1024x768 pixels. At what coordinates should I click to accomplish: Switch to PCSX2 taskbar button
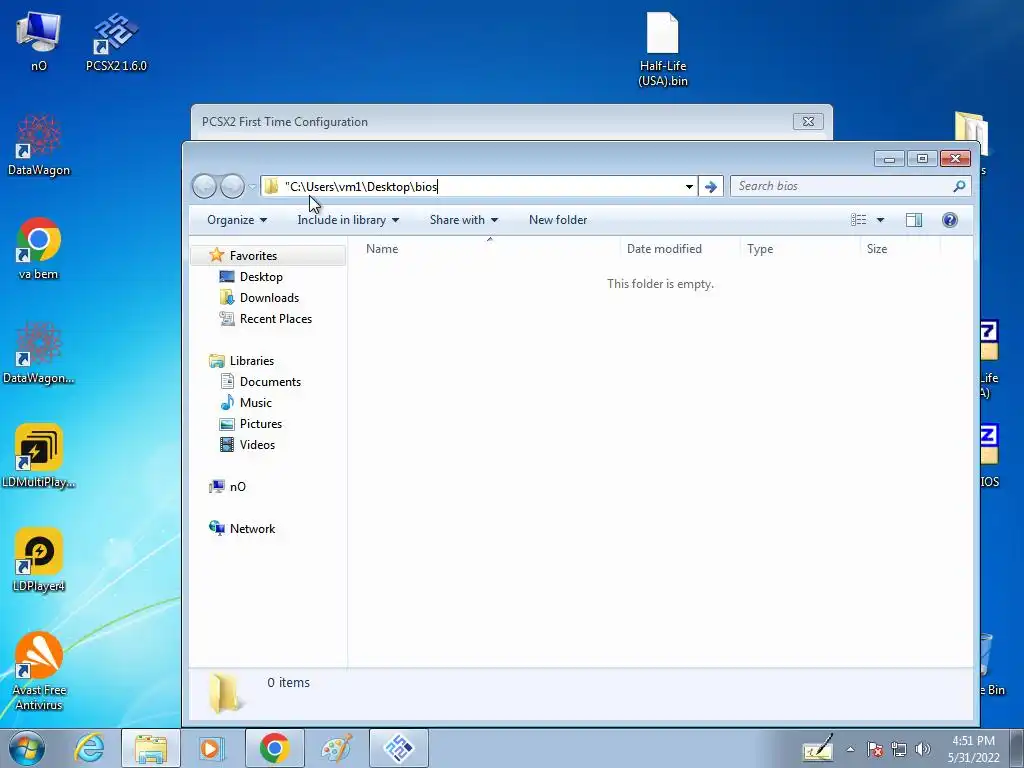398,748
